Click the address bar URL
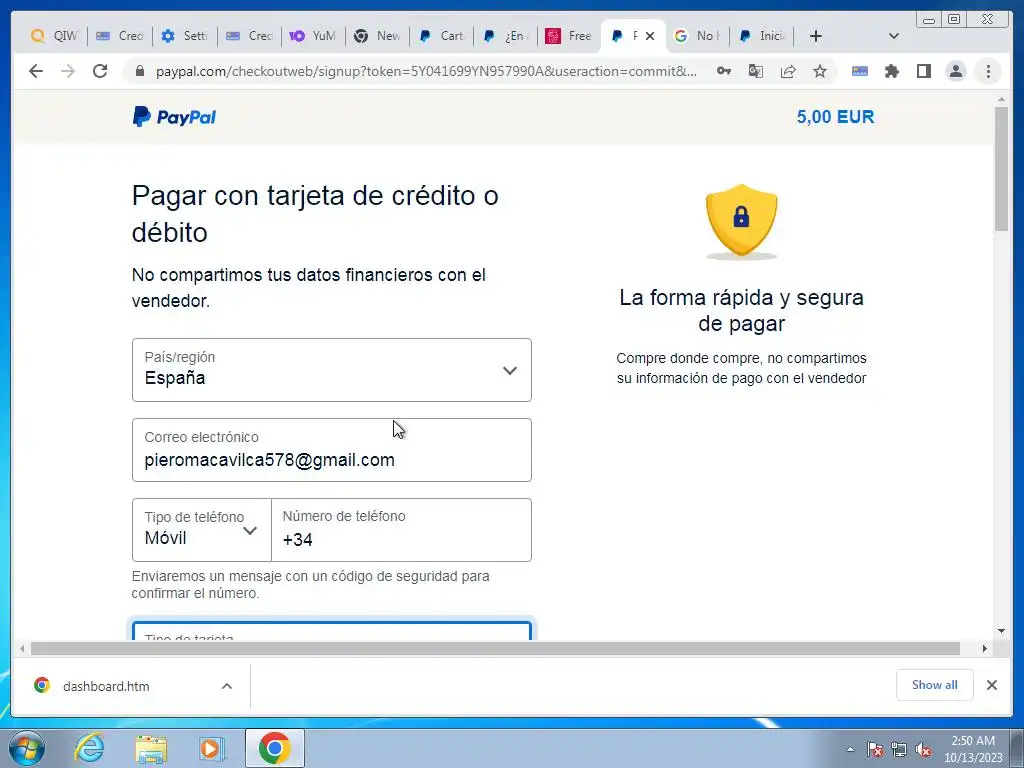Image resolution: width=1024 pixels, height=768 pixels. coord(426,71)
